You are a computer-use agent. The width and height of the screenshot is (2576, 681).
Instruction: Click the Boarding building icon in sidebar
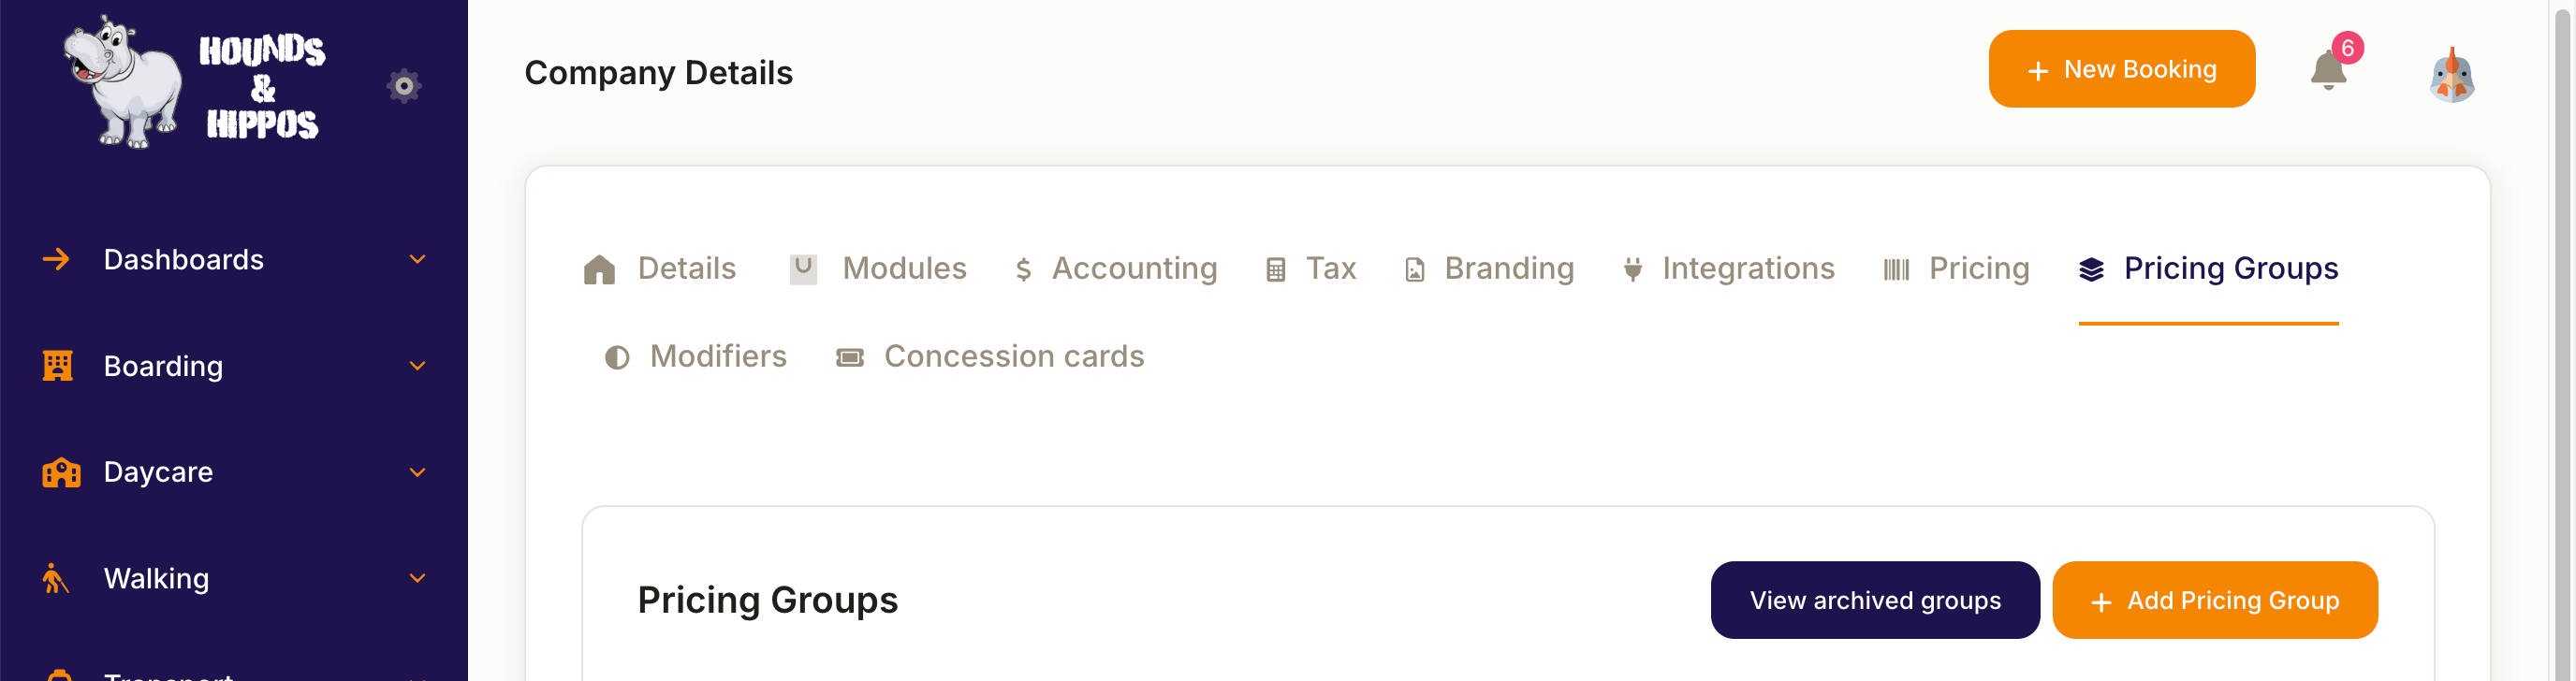click(58, 366)
